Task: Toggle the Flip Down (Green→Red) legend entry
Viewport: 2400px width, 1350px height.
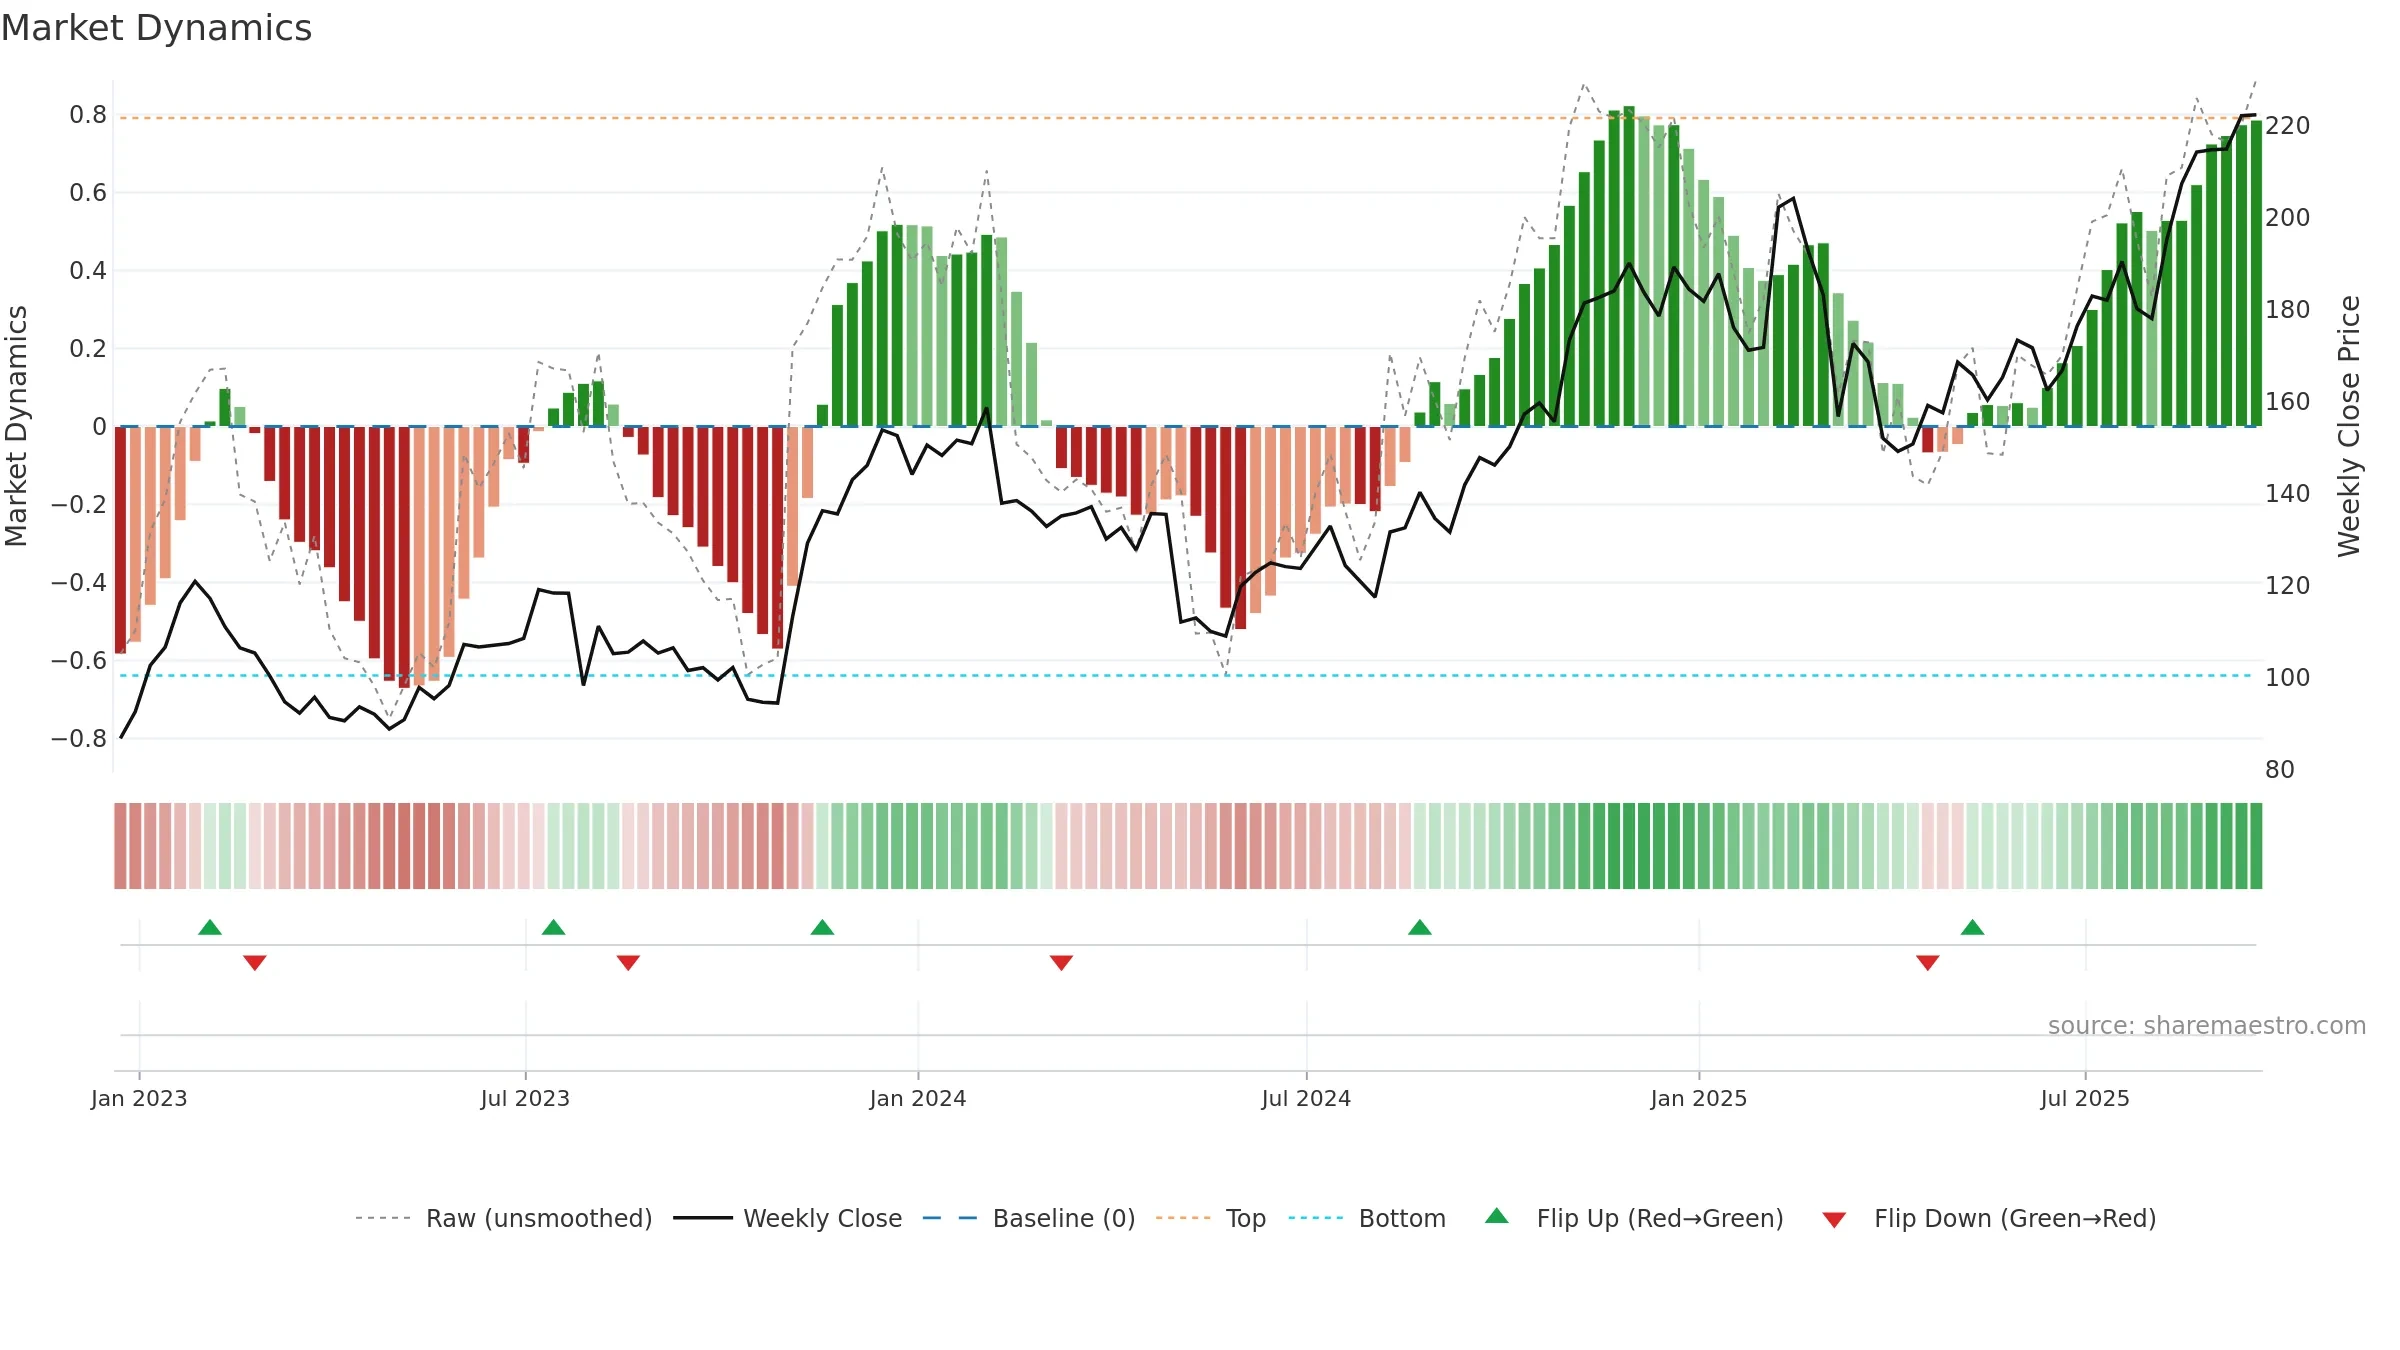Action: coord(1989,1219)
